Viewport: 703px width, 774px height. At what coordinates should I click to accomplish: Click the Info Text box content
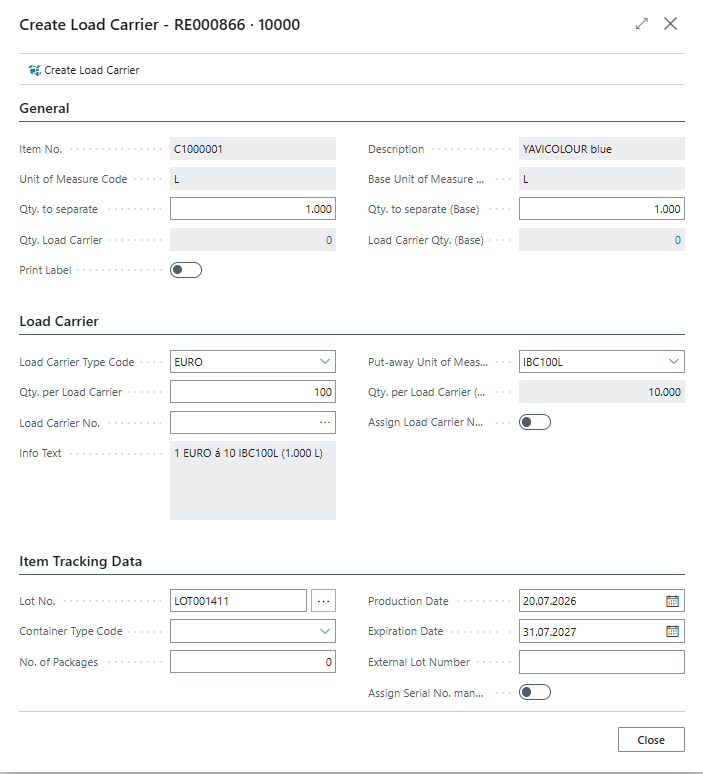point(253,480)
